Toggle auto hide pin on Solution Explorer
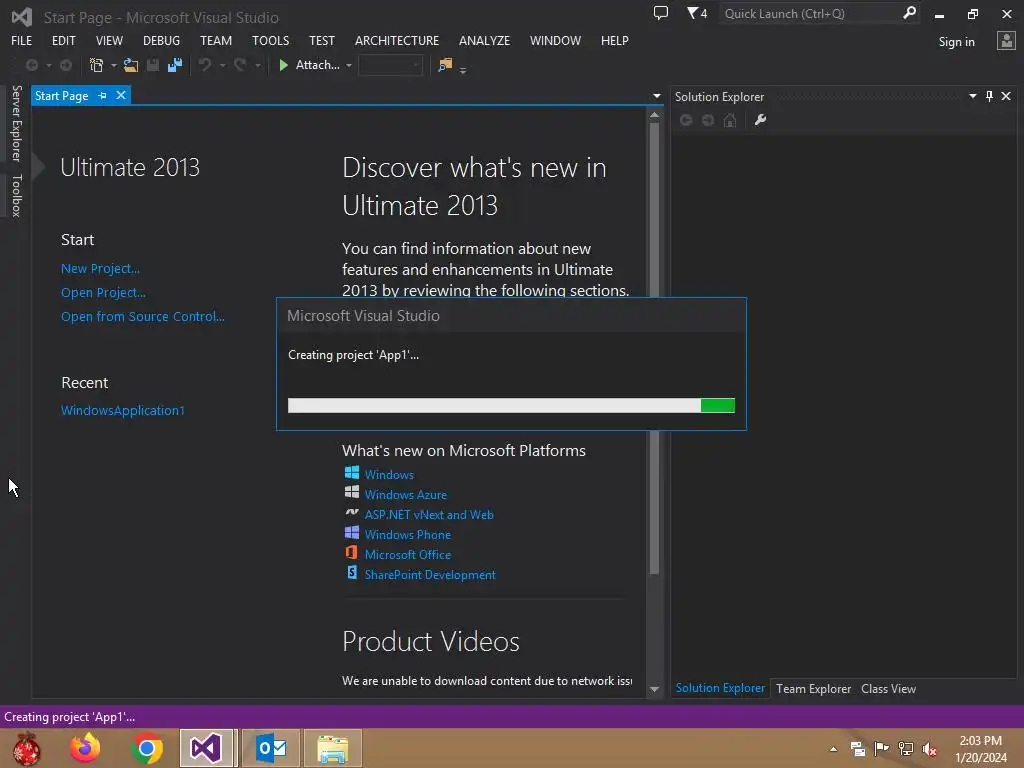The width and height of the screenshot is (1024, 768). pyautogui.click(x=989, y=96)
